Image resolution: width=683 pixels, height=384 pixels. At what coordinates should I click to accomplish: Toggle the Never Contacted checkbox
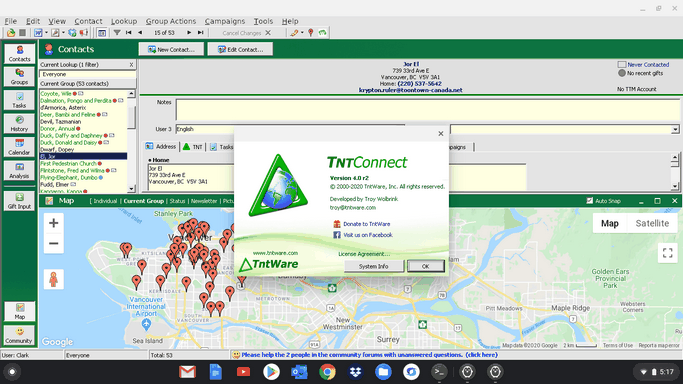[x=622, y=64]
